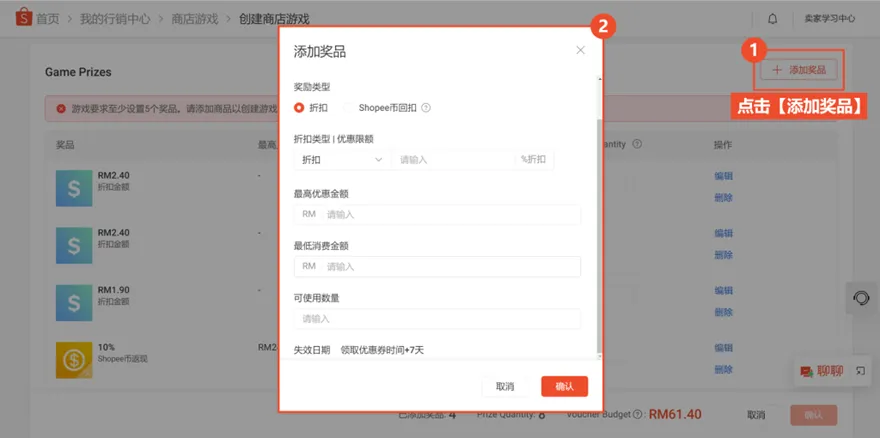Click the 聊聊 chat icon
The height and width of the screenshot is (438, 880).
coord(806,371)
